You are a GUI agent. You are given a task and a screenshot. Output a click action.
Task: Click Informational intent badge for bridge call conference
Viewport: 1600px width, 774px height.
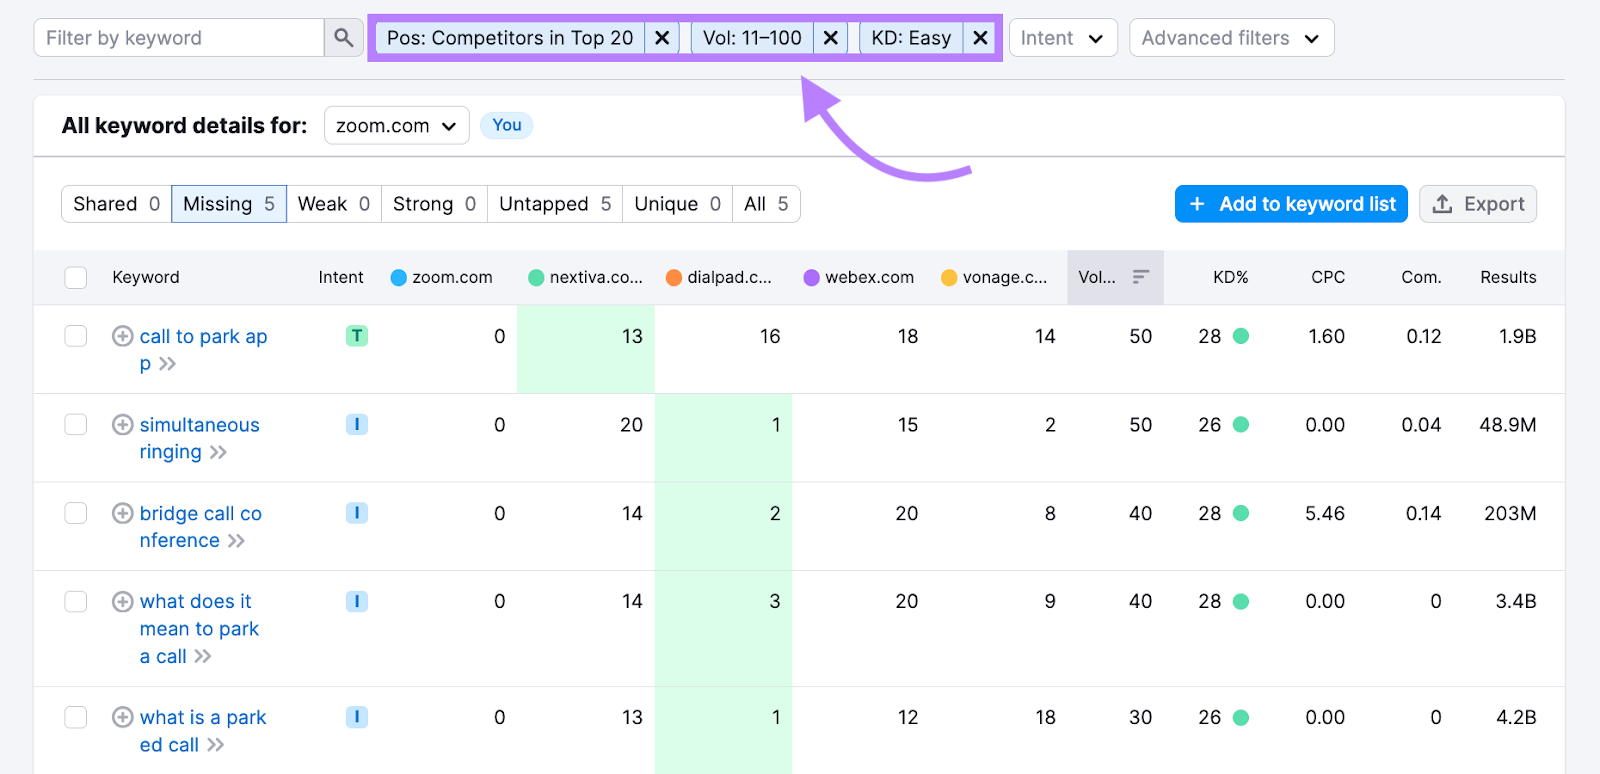coord(357,513)
